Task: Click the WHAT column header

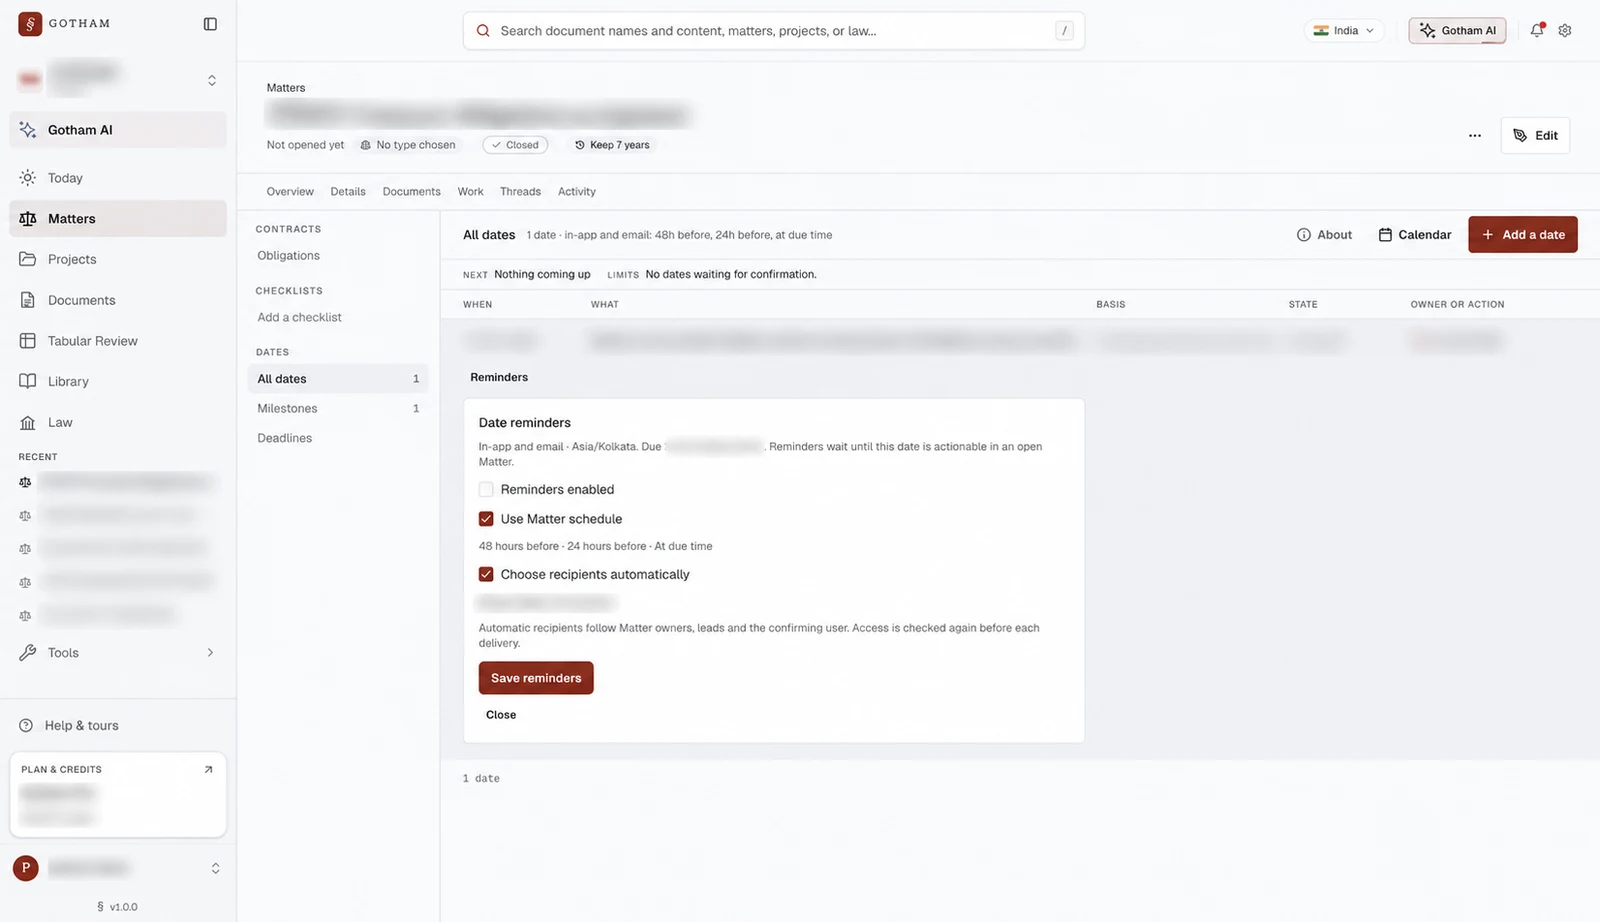Action: [604, 304]
